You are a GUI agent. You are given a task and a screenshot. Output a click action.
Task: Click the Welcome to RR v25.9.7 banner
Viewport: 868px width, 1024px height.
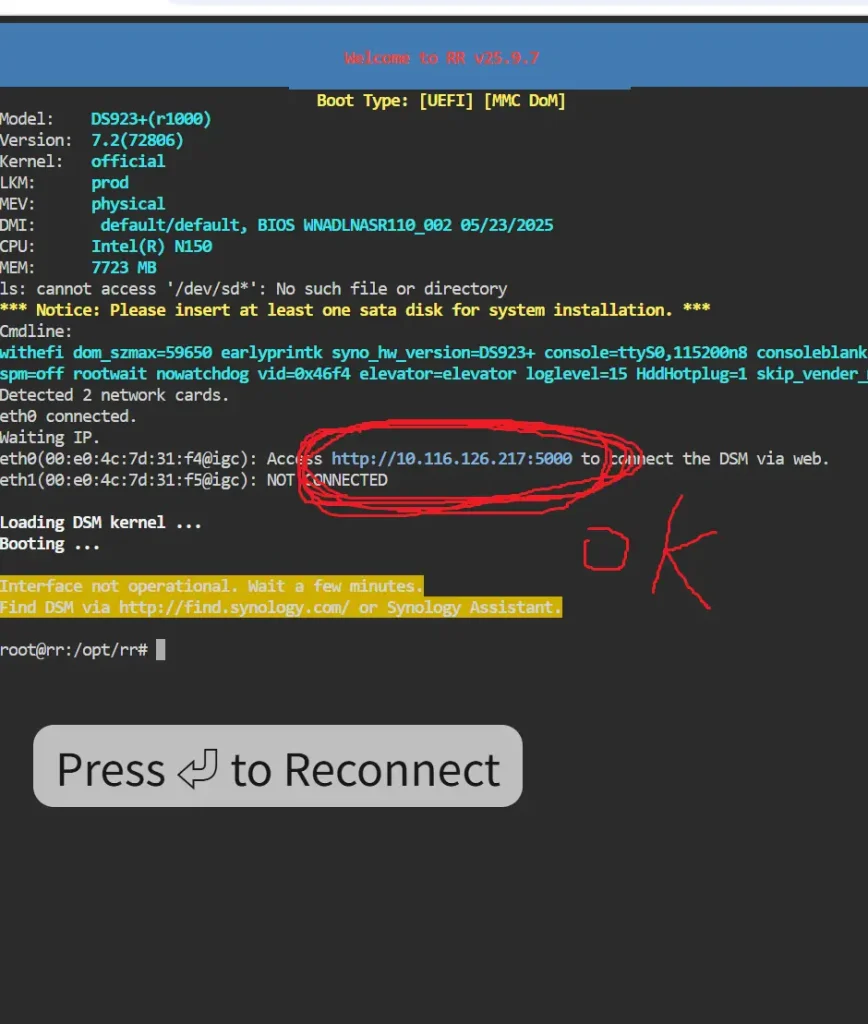[x=441, y=59]
